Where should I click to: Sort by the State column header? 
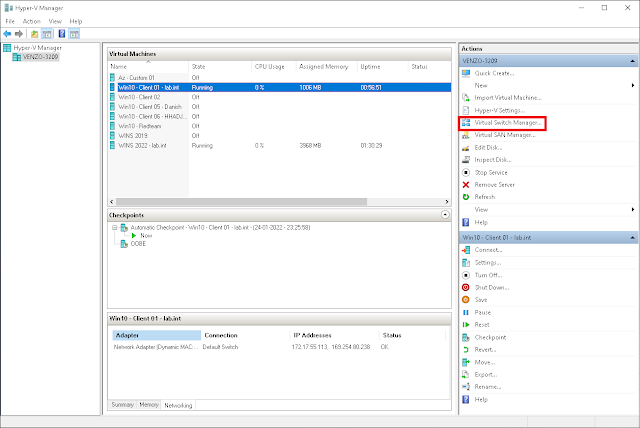click(x=220, y=67)
